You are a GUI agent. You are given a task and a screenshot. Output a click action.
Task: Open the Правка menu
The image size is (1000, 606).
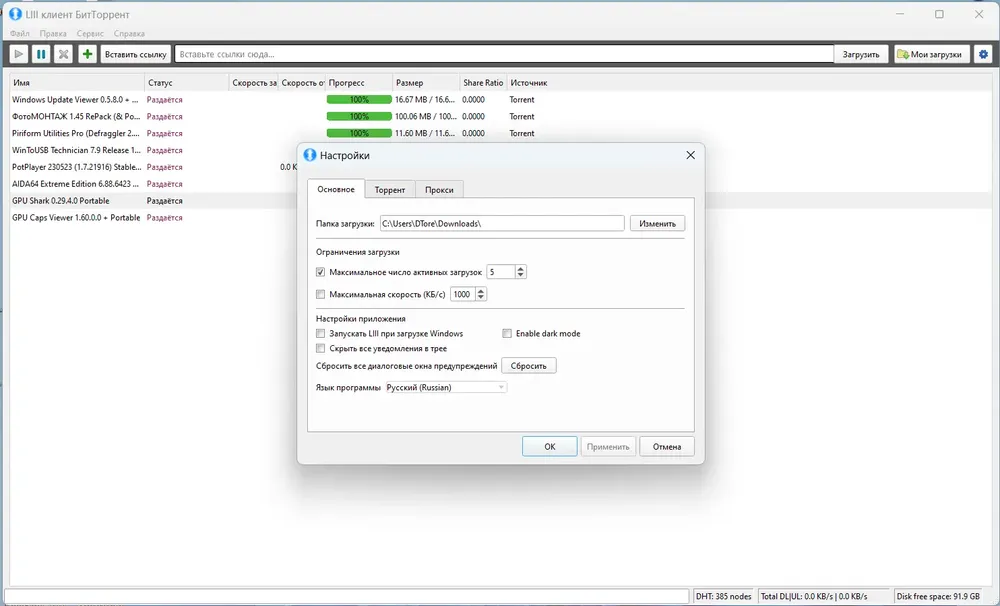click(53, 33)
